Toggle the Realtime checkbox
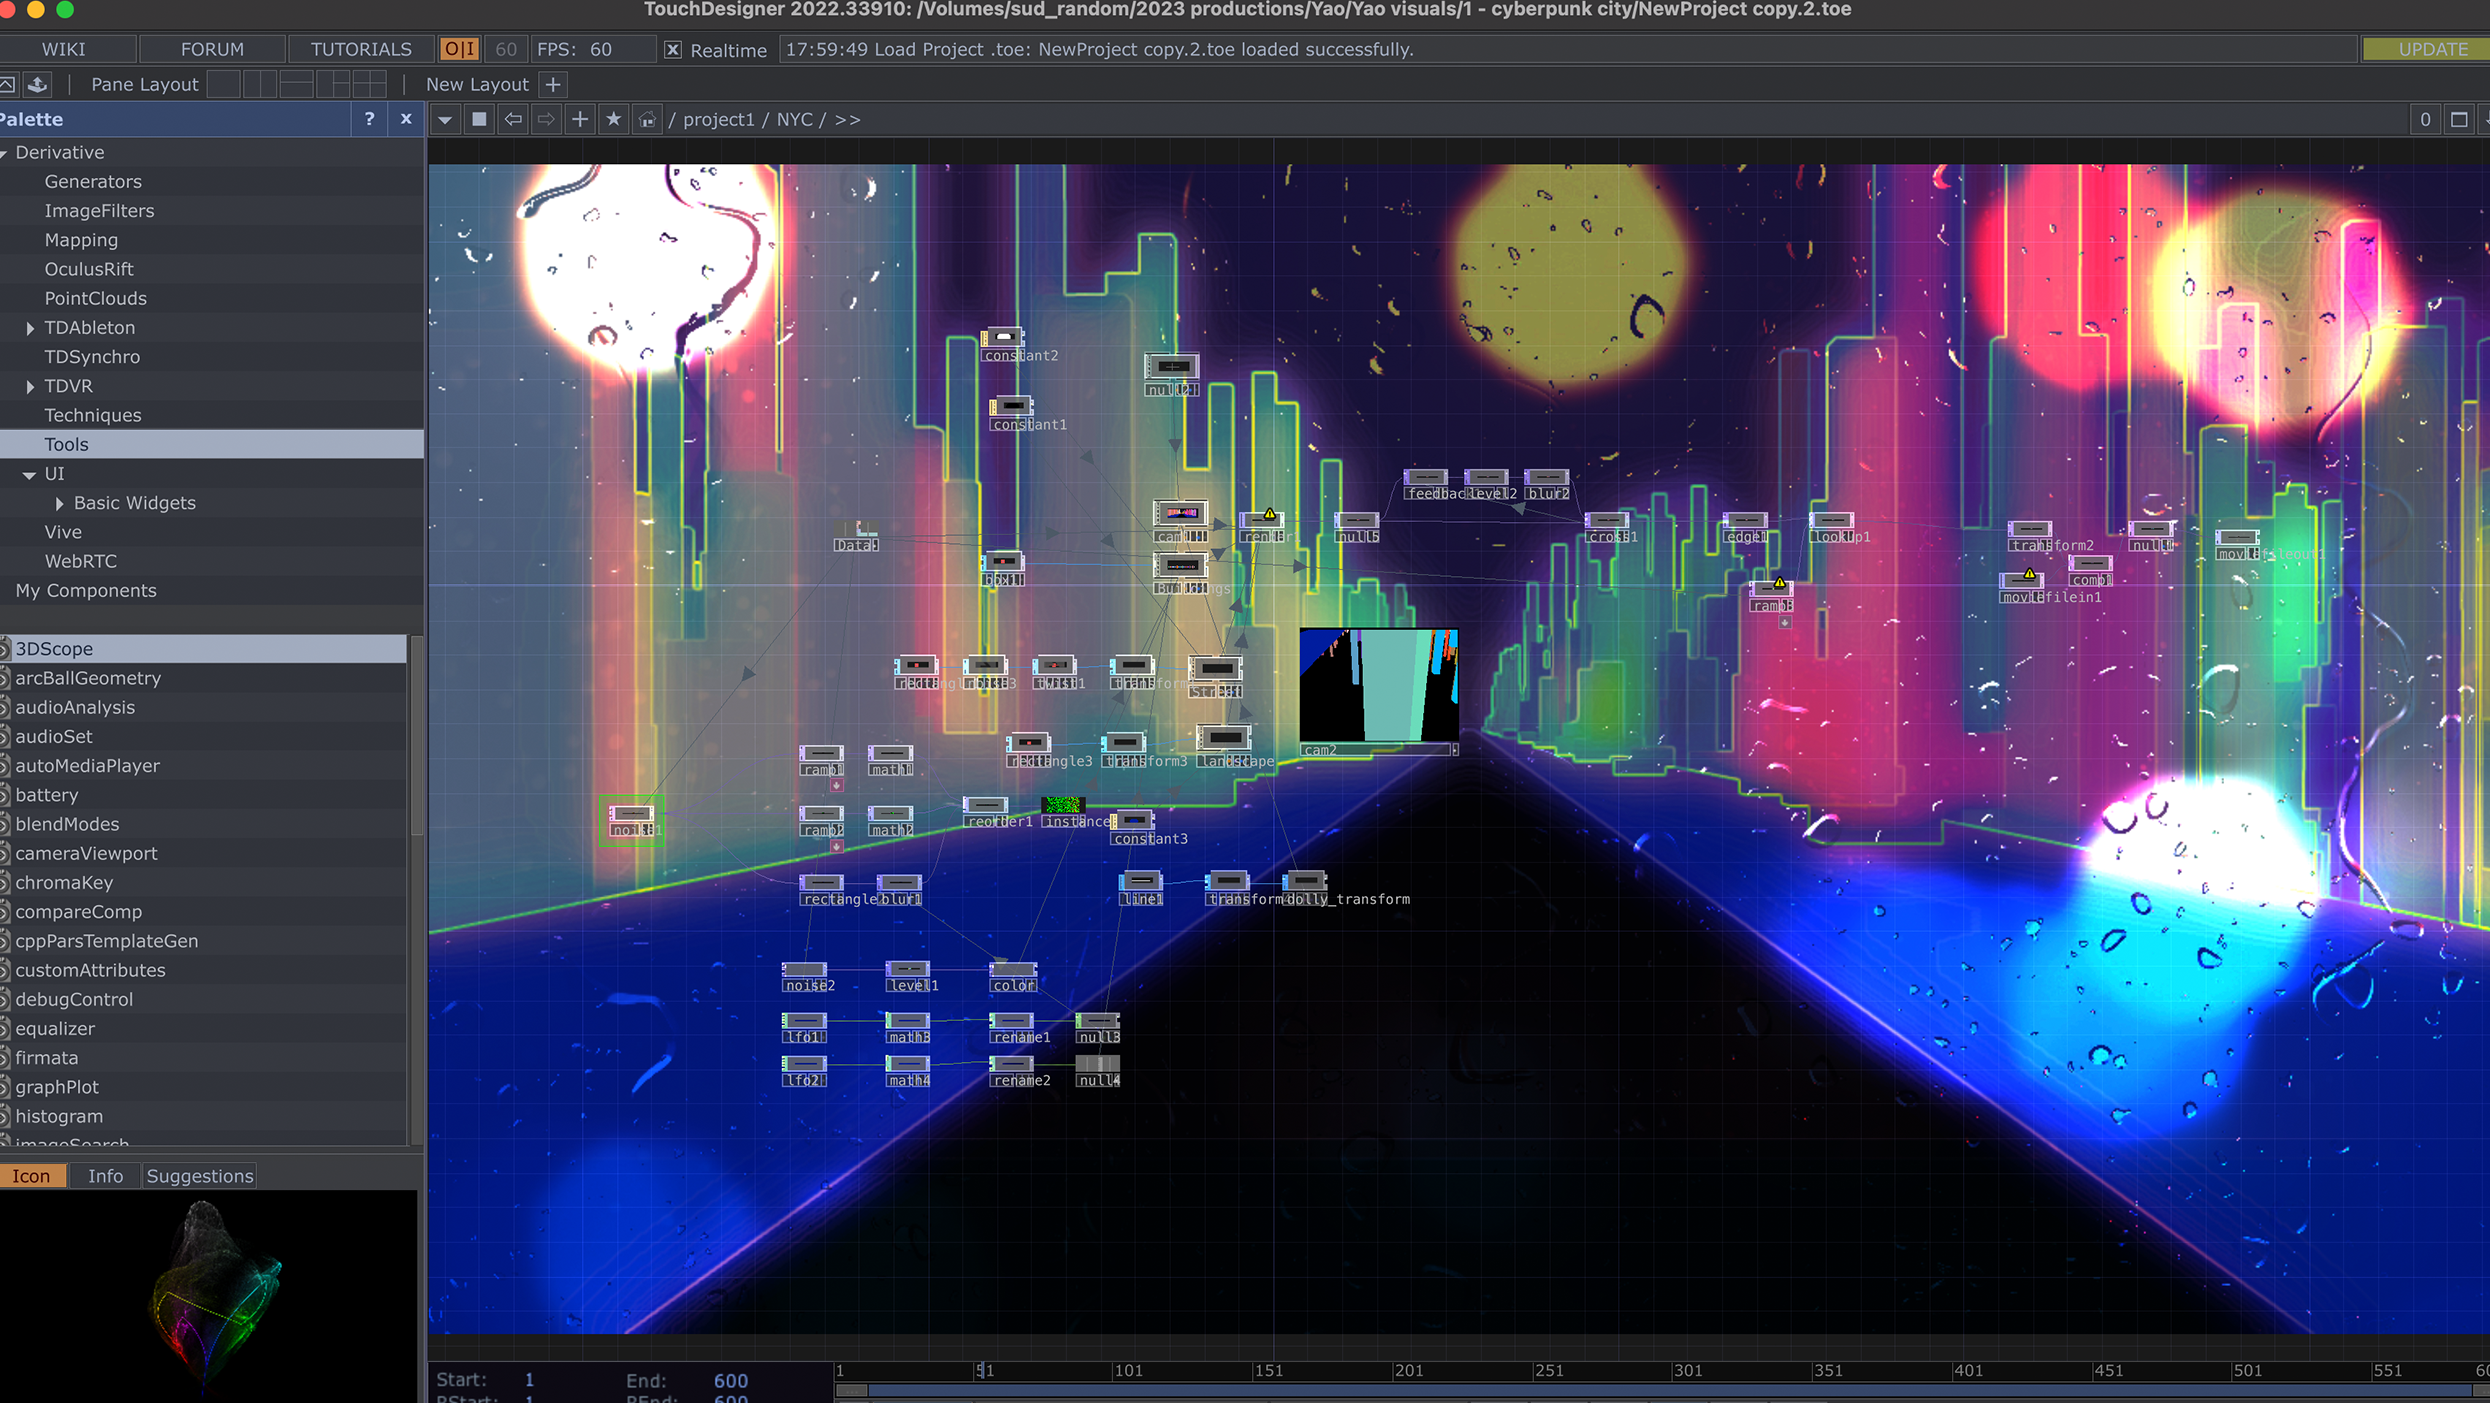The height and width of the screenshot is (1403, 2490). 673,50
